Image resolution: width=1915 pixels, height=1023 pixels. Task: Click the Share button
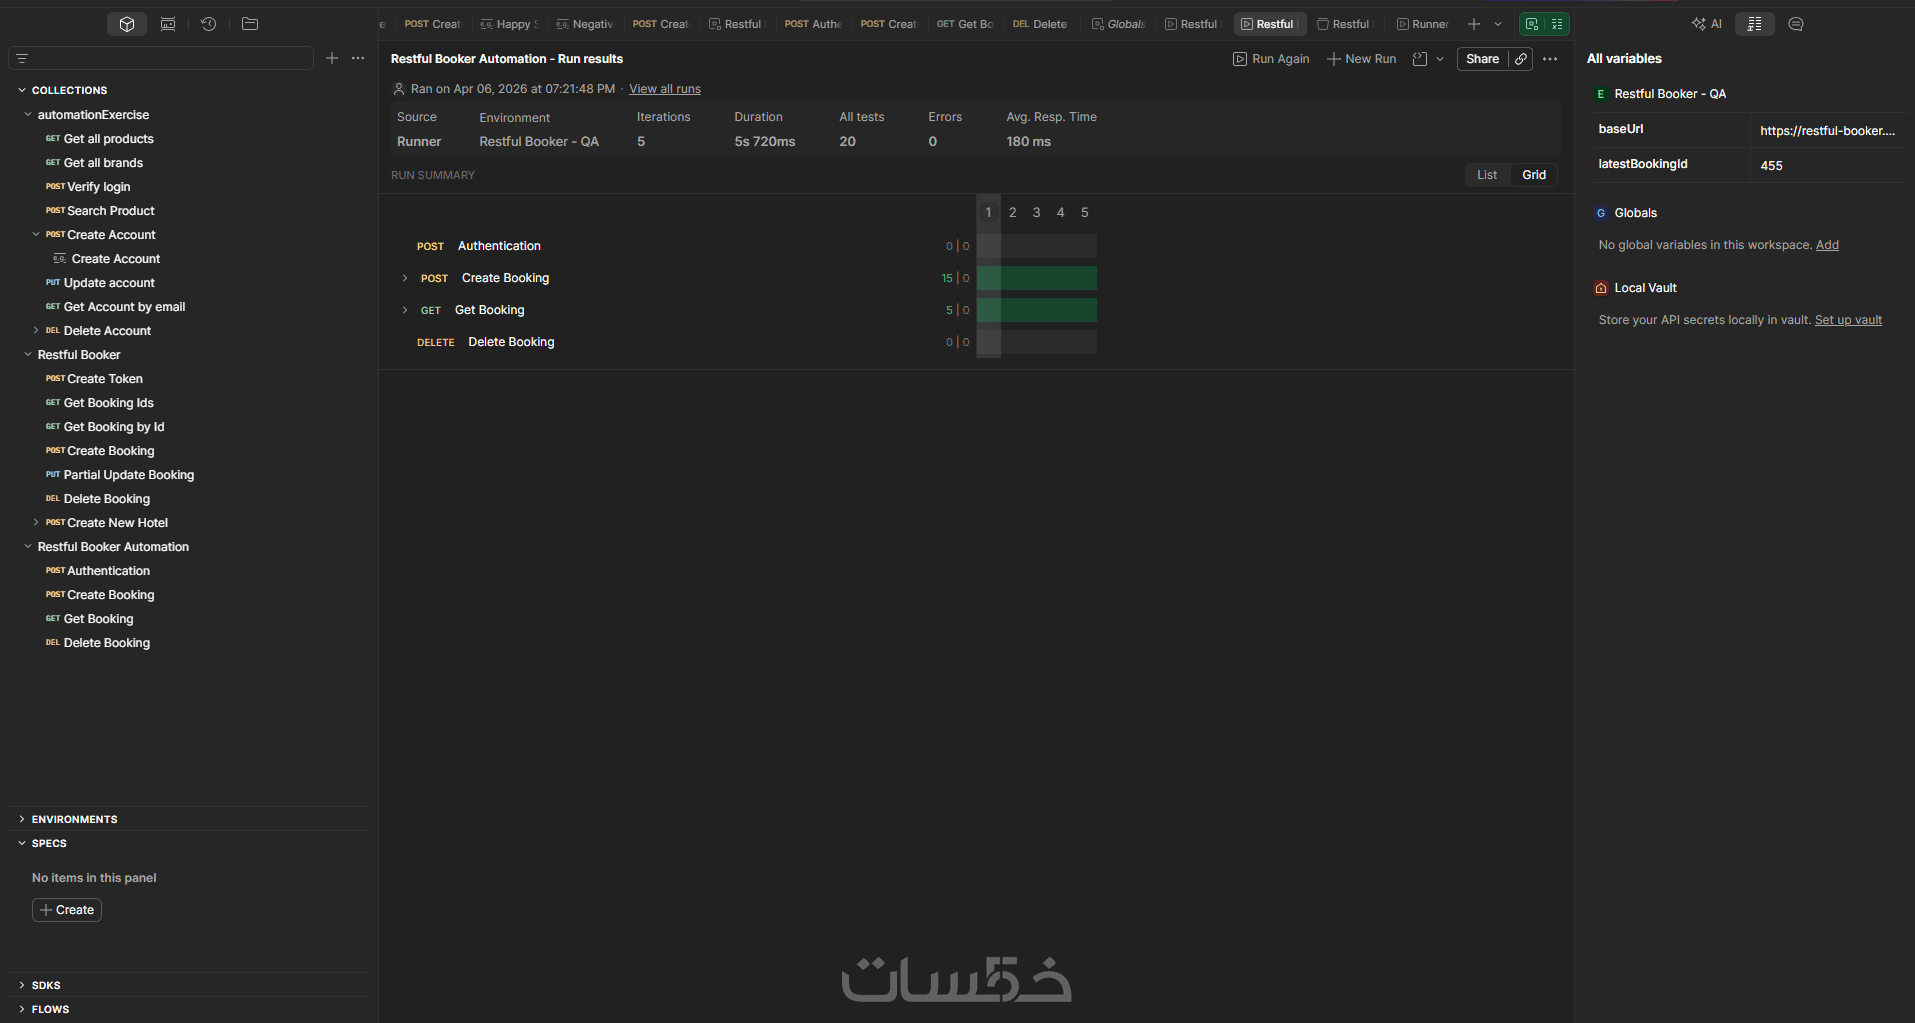coord(1482,59)
